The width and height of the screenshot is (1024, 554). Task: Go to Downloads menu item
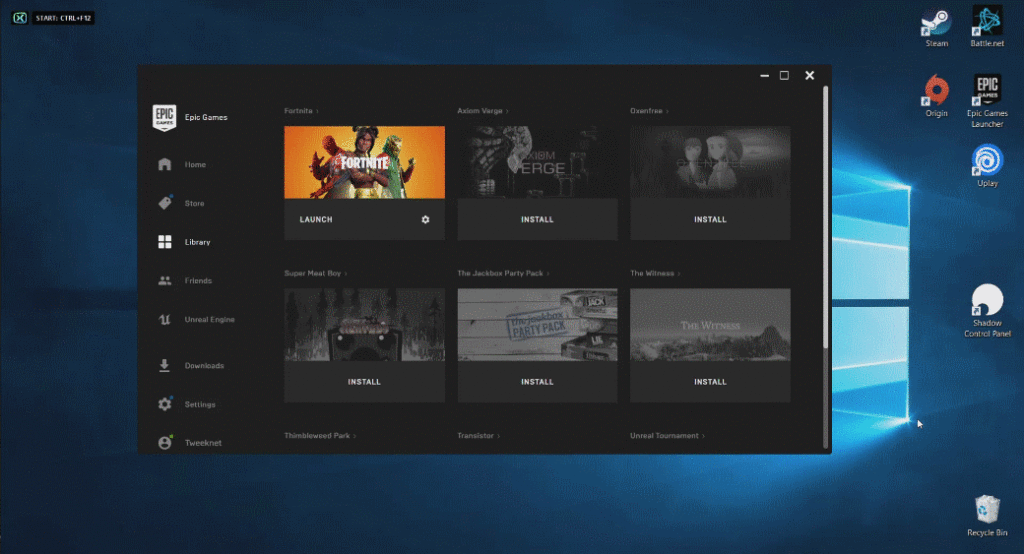pyautogui.click(x=204, y=365)
